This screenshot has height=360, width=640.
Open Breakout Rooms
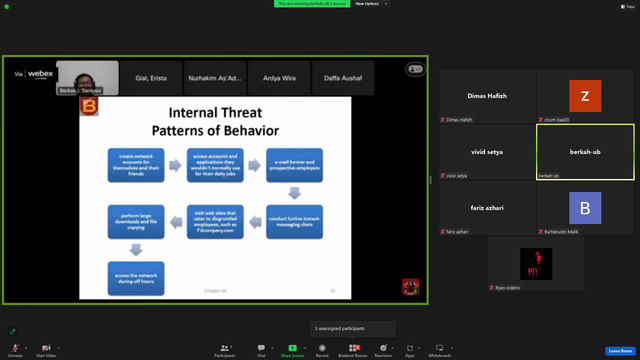[353, 350]
